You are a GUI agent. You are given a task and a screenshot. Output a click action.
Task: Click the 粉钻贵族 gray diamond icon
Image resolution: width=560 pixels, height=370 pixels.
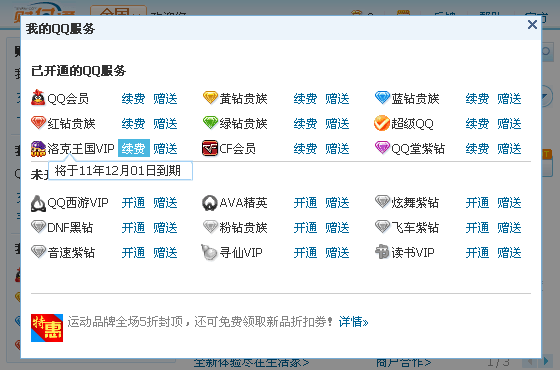tap(210, 227)
